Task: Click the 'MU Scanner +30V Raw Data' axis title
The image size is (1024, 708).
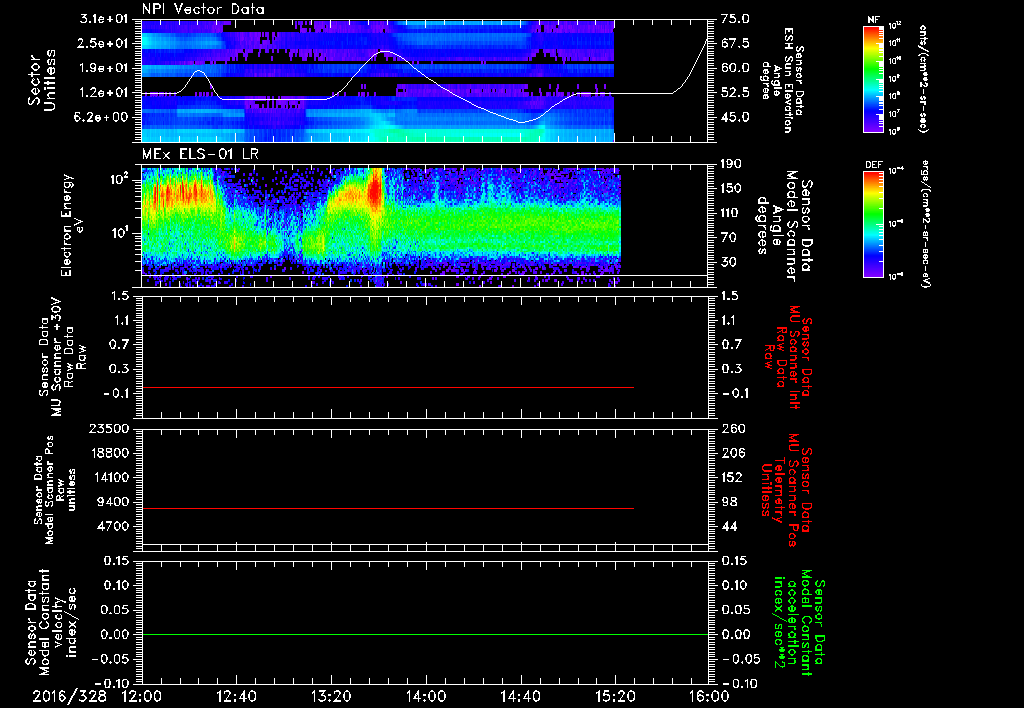Action: point(63,357)
